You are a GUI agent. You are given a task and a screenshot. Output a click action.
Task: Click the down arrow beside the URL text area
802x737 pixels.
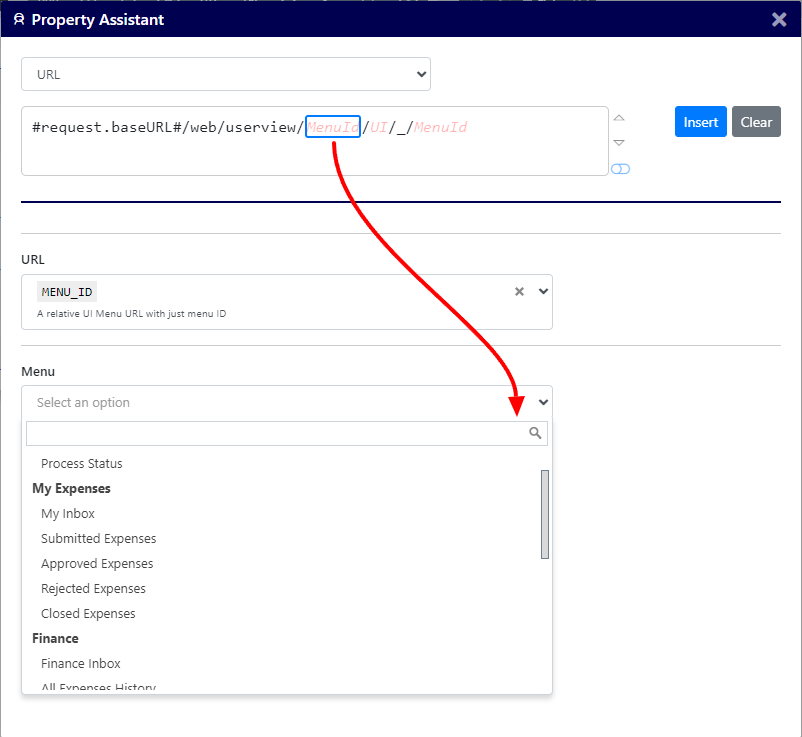click(x=619, y=143)
